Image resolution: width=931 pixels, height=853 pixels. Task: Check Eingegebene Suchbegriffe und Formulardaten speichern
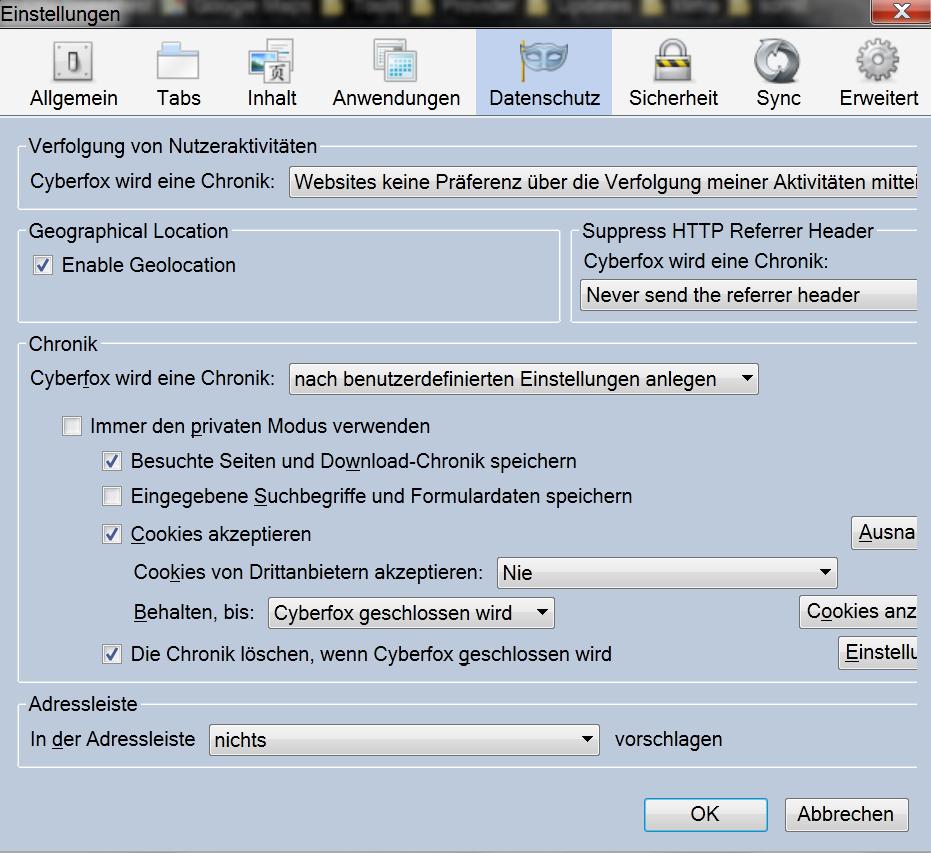pos(112,496)
